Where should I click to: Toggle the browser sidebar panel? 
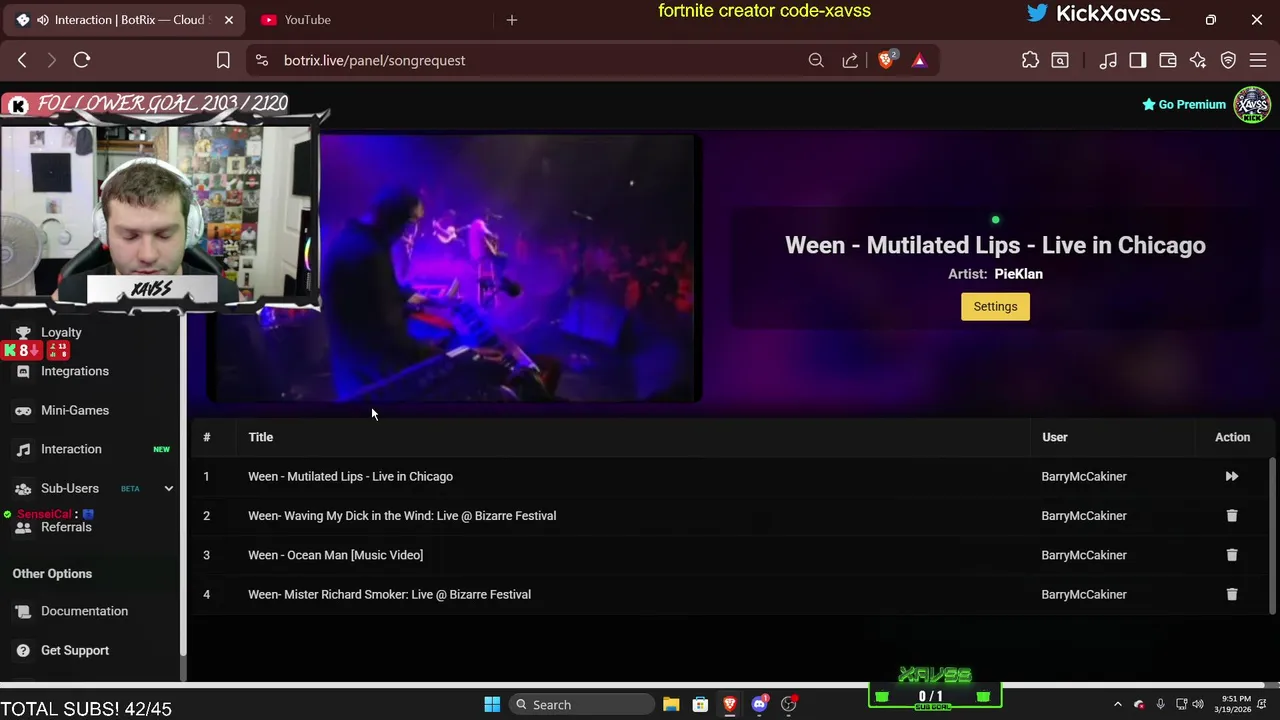click(1138, 61)
